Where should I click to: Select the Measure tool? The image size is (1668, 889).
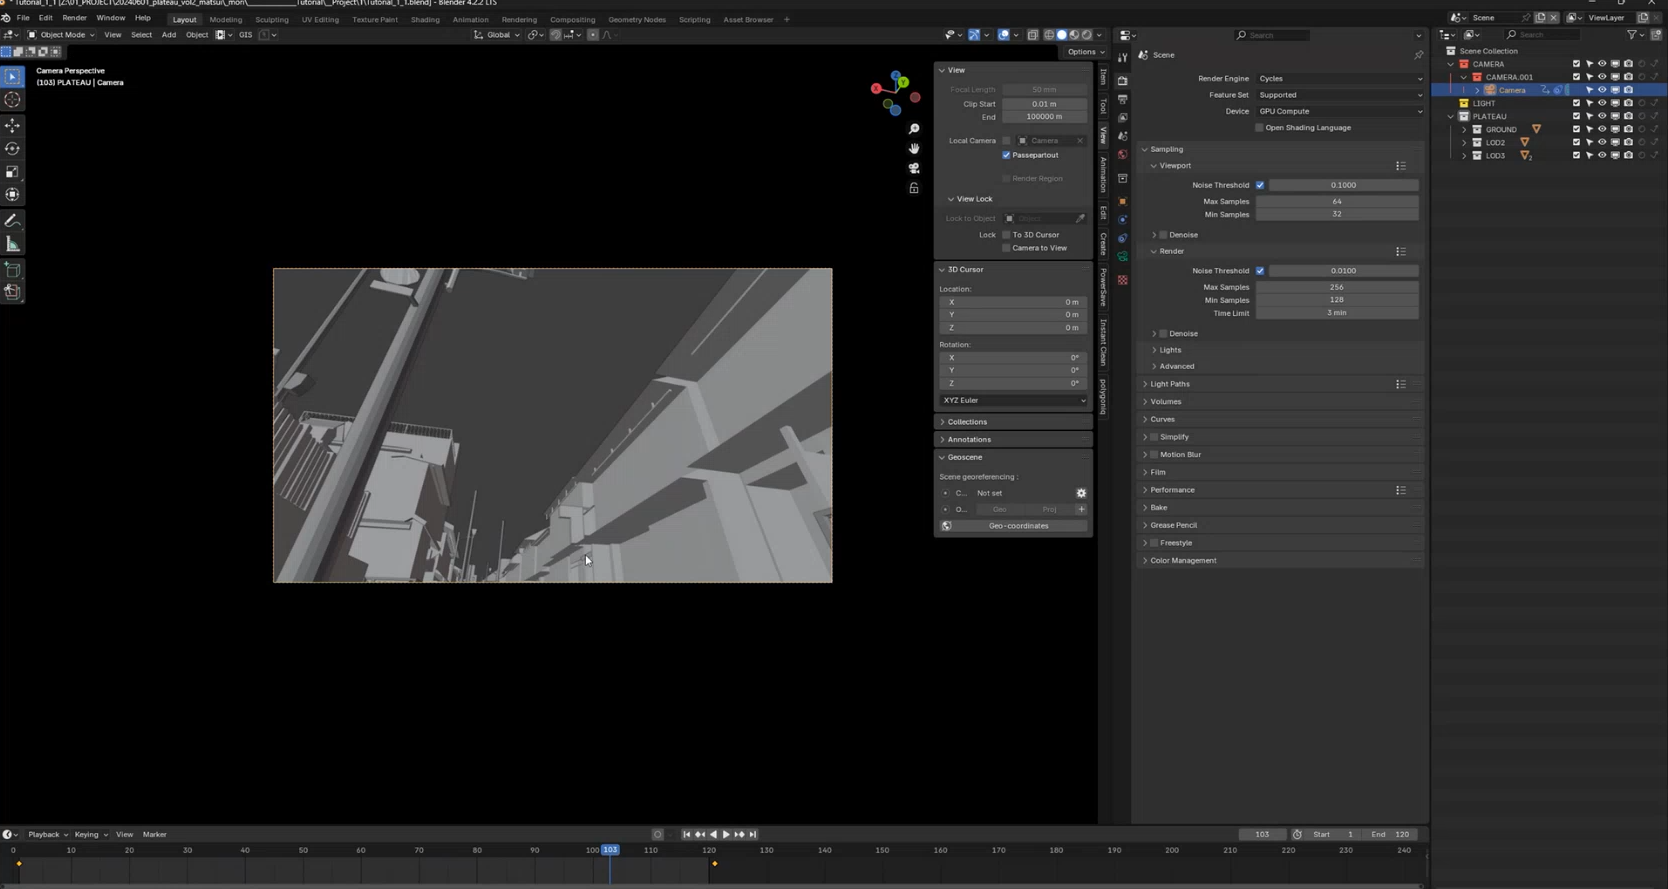[12, 244]
